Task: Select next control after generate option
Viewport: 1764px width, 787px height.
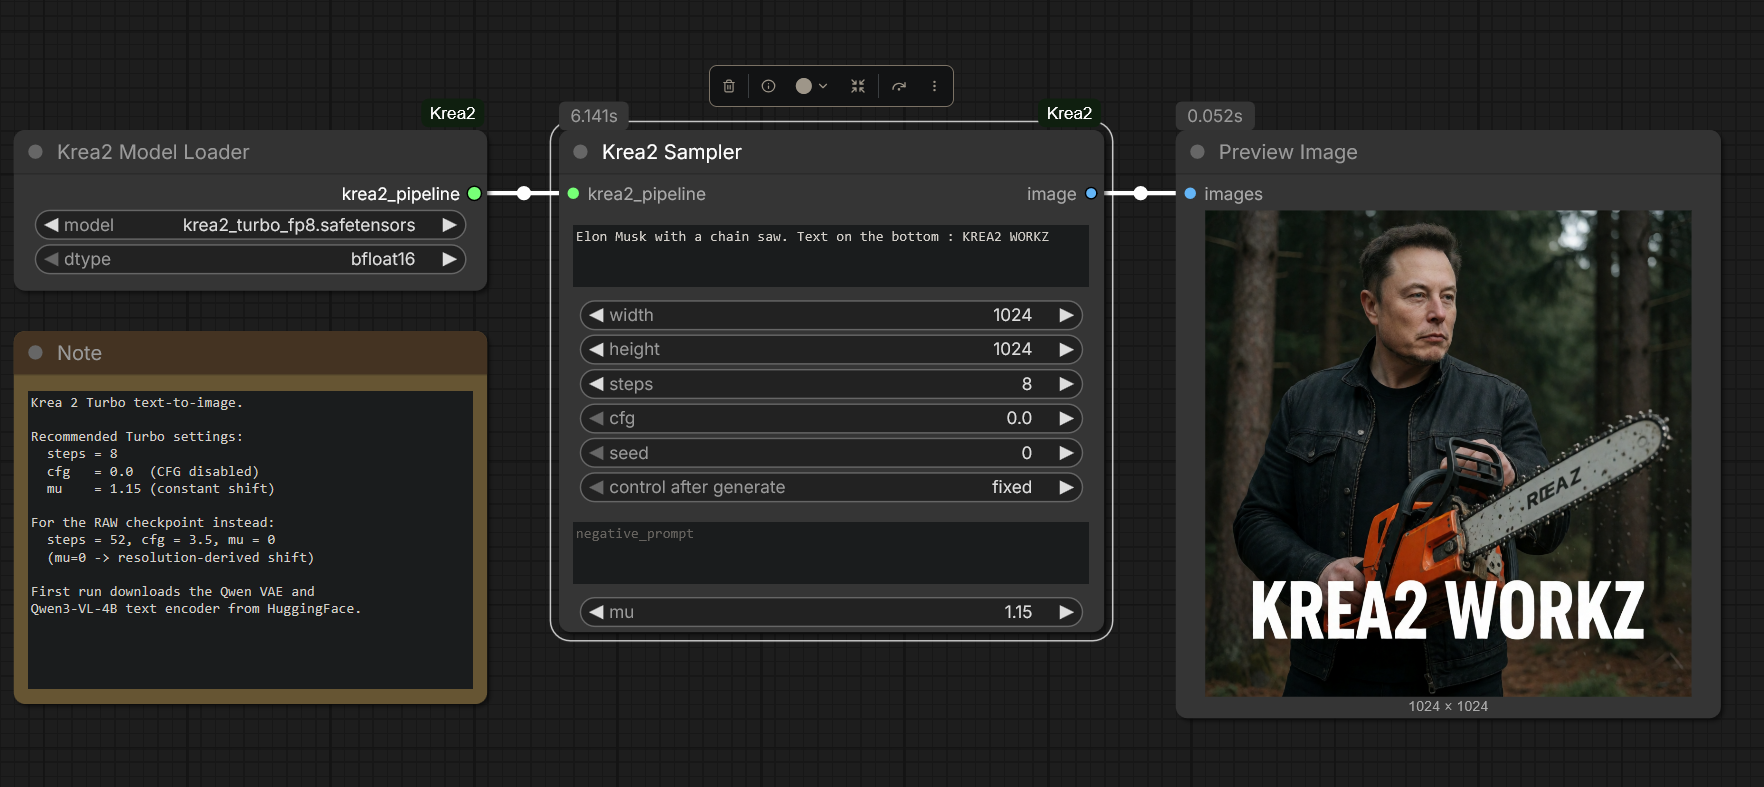Action: point(1067,487)
